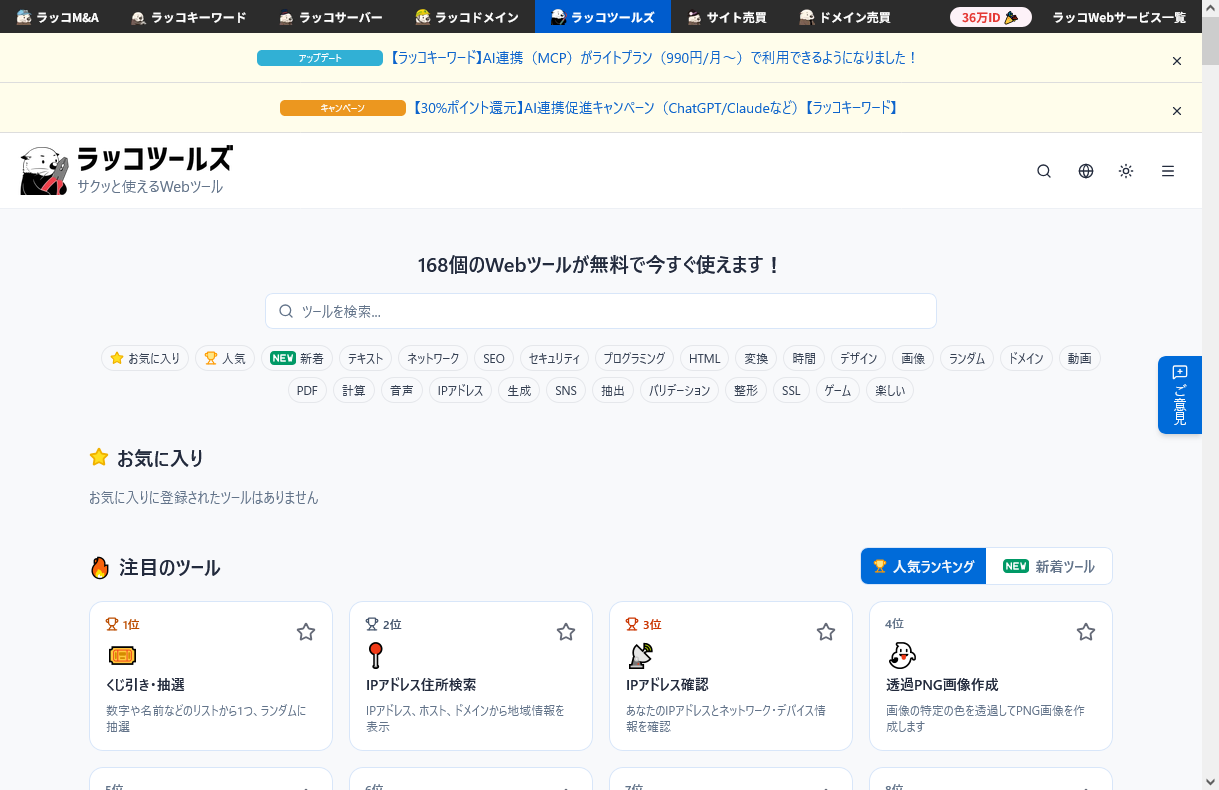
Task: Filter by セキュリティ tag
Action: coord(554,358)
